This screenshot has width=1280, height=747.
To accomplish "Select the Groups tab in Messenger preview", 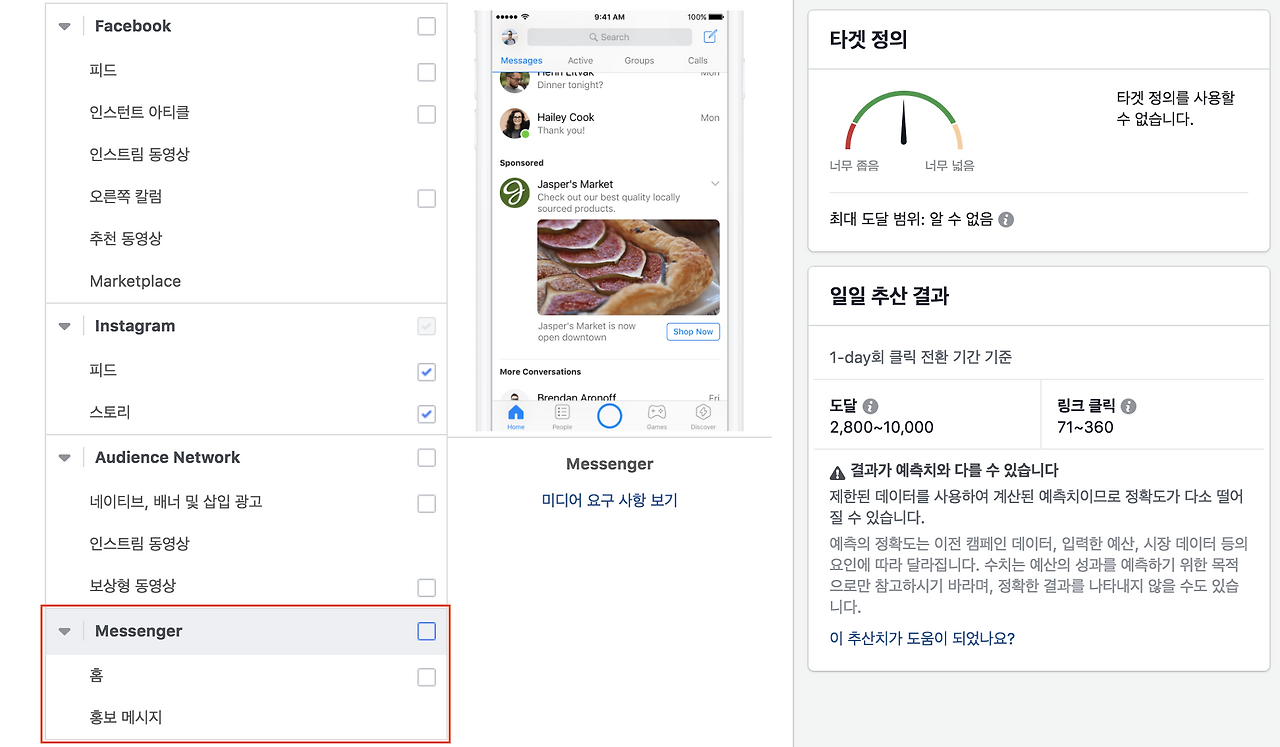I will (x=638, y=60).
